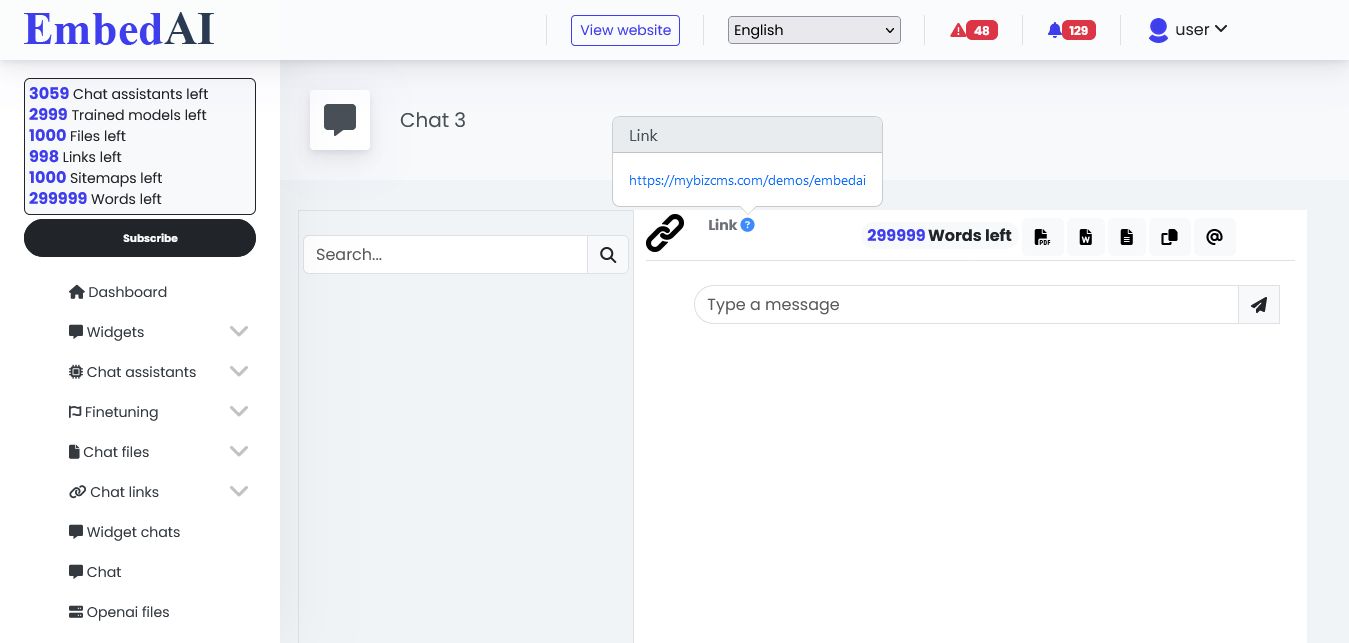Screen dimensions: 1349x643
Task: Click the user avatar icon
Action: (1158, 30)
